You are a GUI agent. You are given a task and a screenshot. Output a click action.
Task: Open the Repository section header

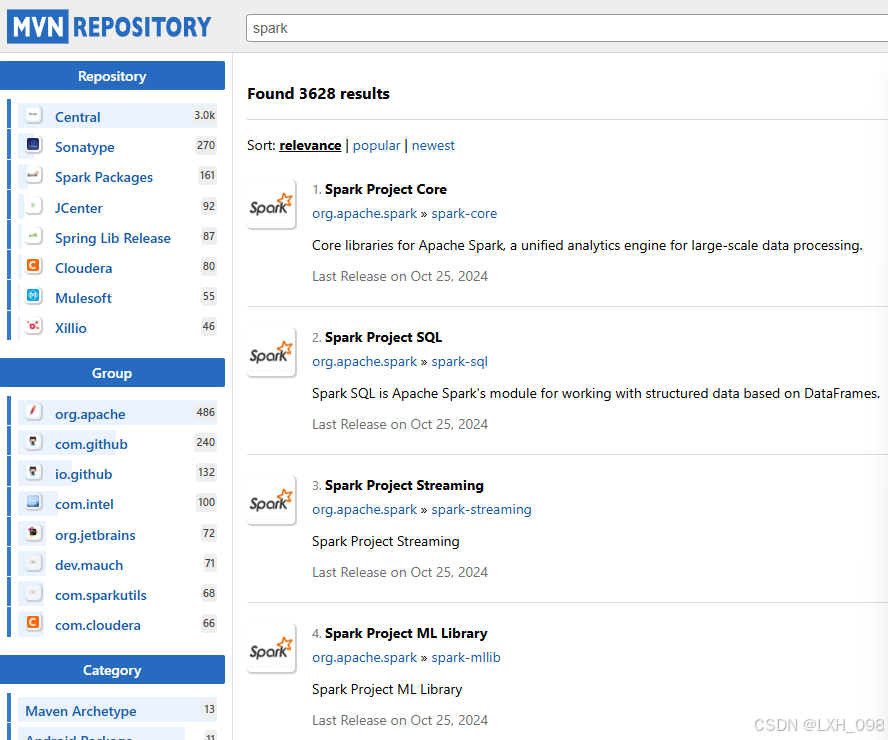click(112, 76)
